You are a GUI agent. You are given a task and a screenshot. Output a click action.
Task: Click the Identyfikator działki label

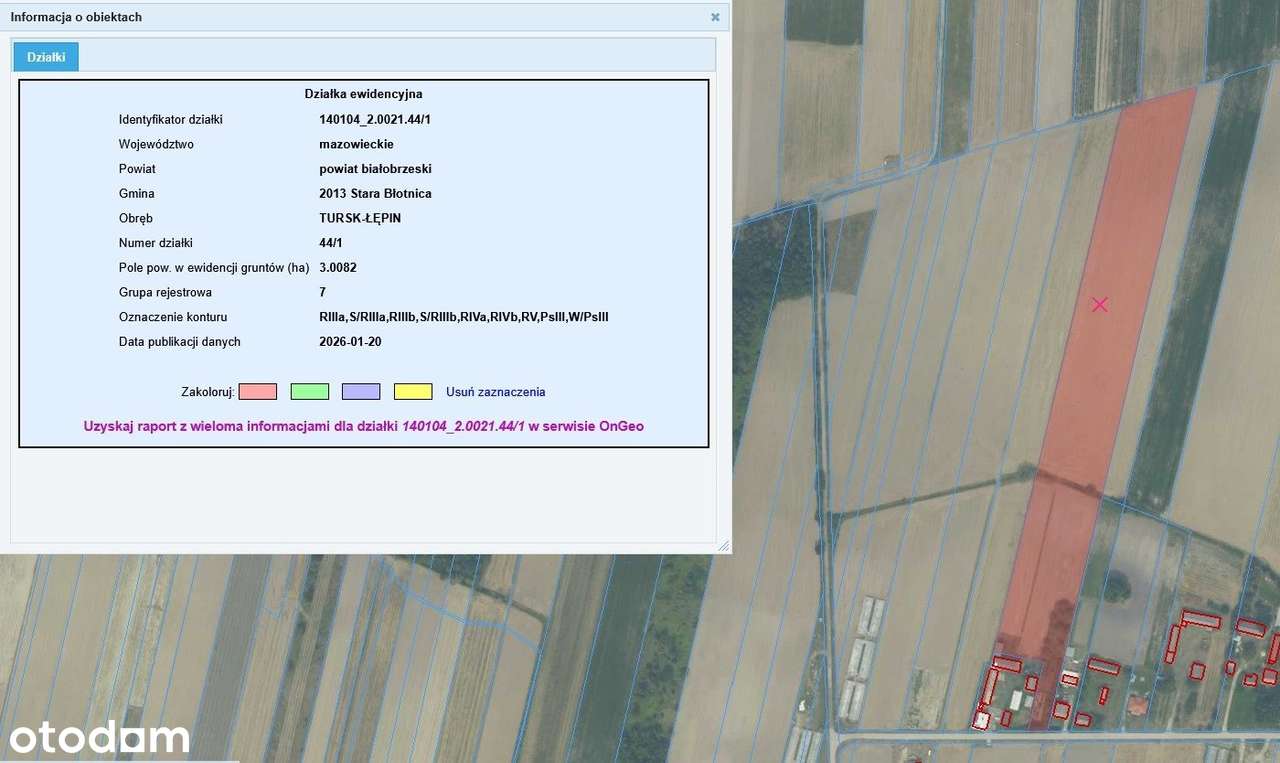170,119
